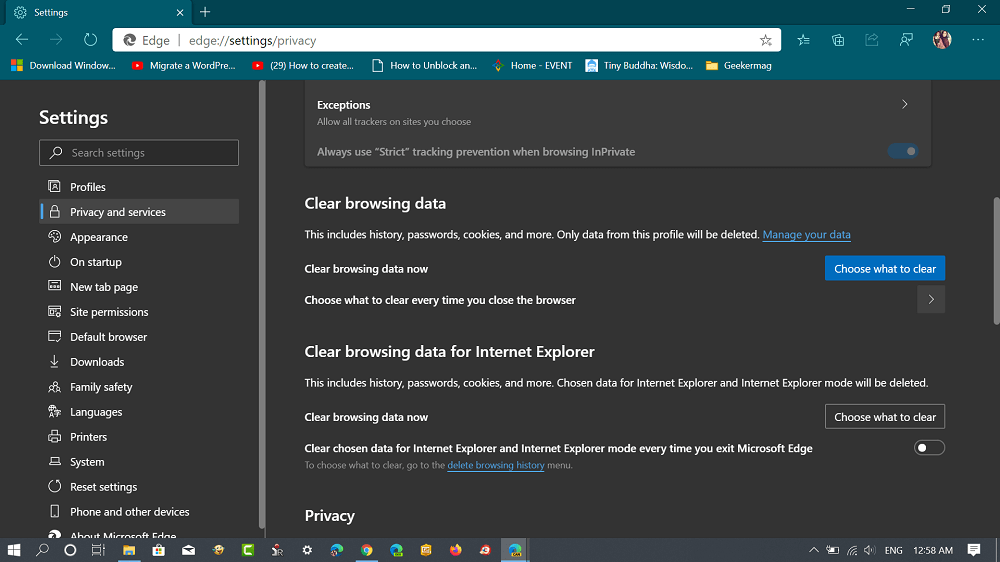The height and width of the screenshot is (562, 1000).
Task: Open On startup settings section
Action: coord(140,262)
